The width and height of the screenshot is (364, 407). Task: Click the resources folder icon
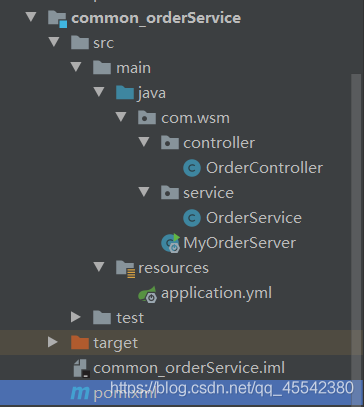[x=125, y=269]
